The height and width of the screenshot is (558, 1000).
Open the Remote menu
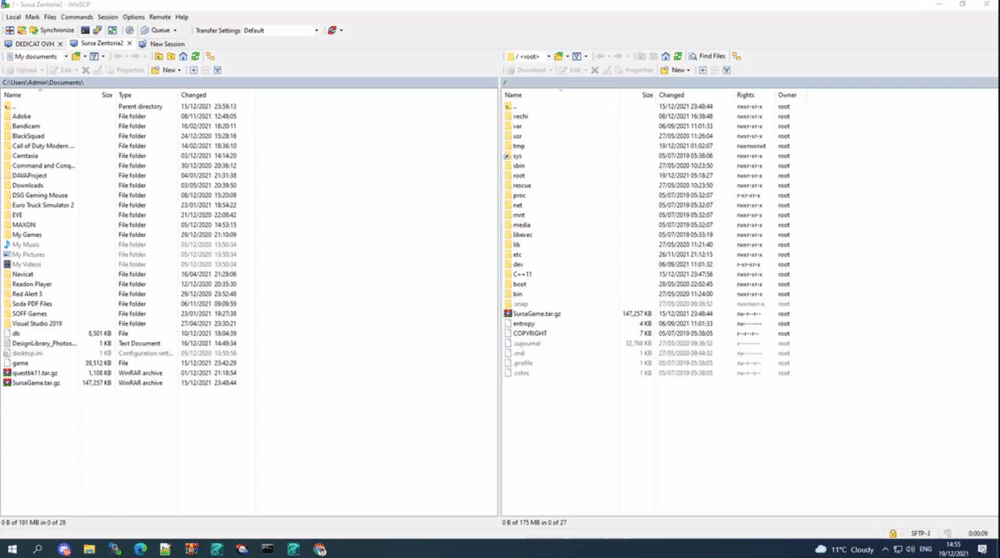(159, 17)
